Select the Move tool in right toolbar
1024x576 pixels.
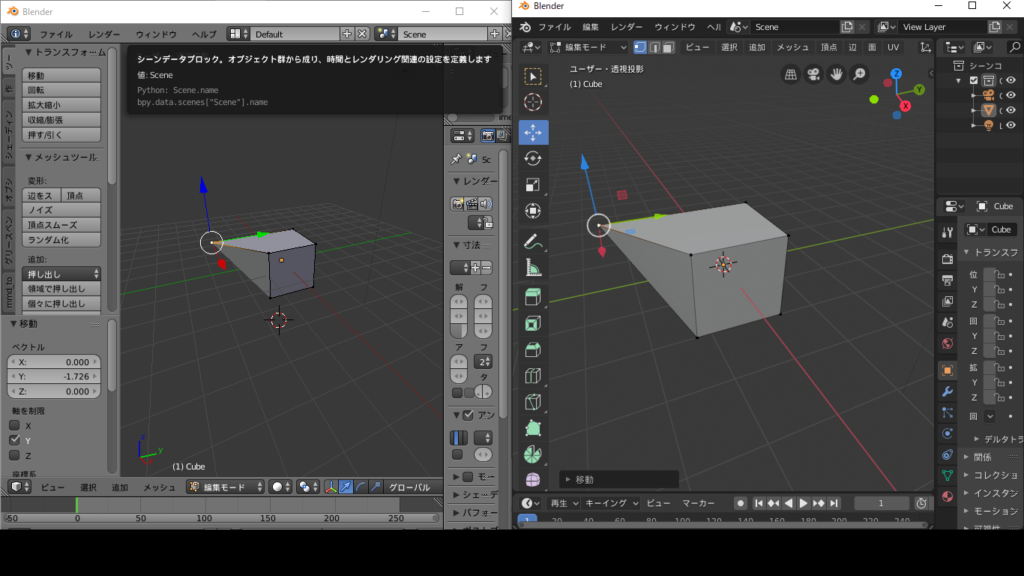tap(533, 132)
